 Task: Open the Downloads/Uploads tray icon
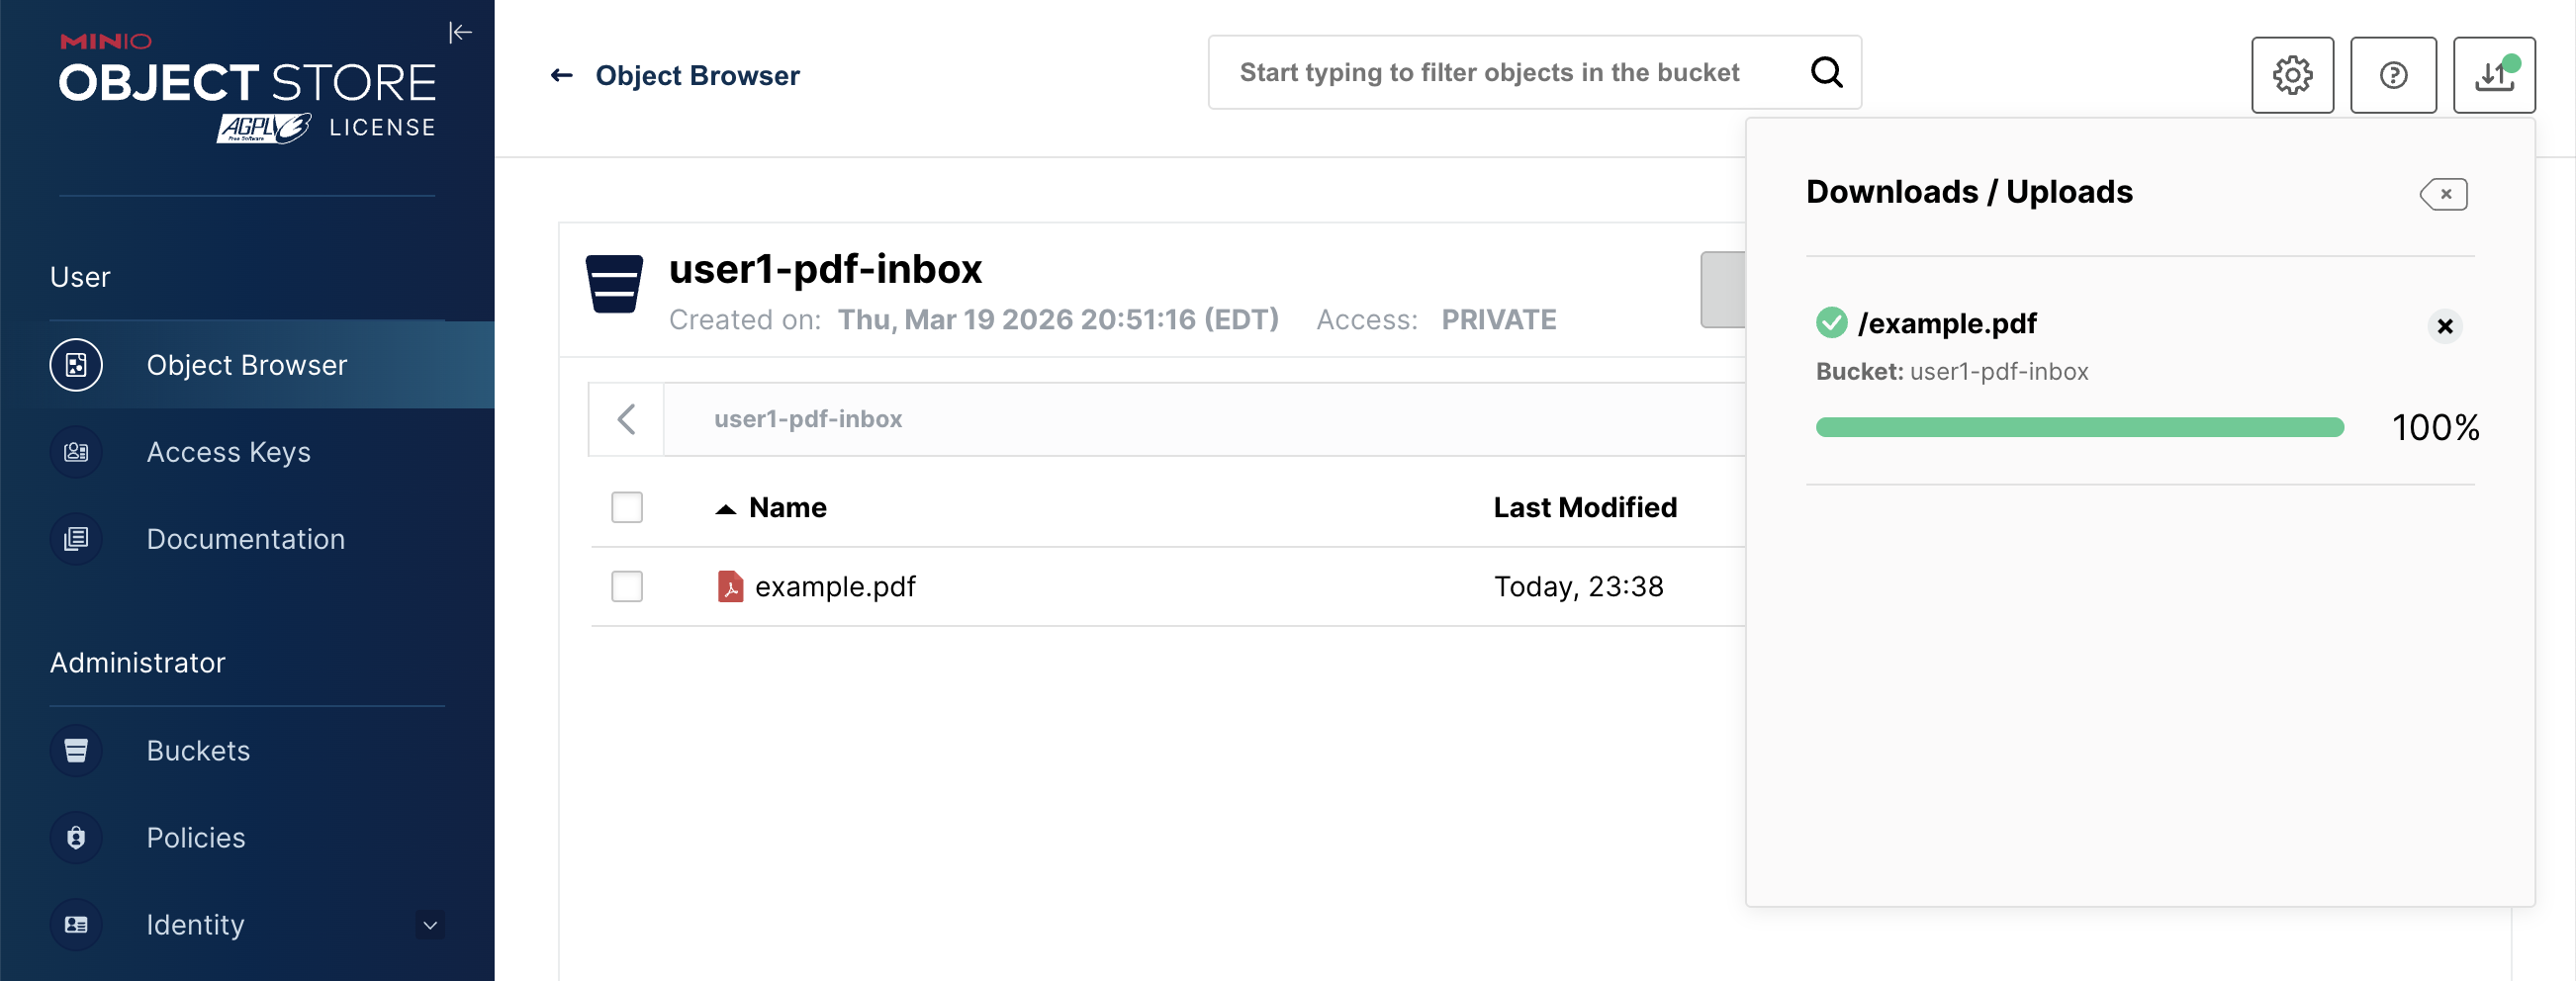(x=2494, y=75)
